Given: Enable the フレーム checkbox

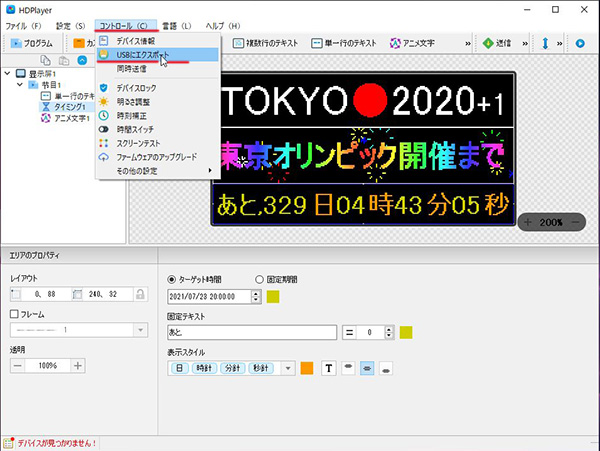Looking at the screenshot, I should (x=14, y=314).
